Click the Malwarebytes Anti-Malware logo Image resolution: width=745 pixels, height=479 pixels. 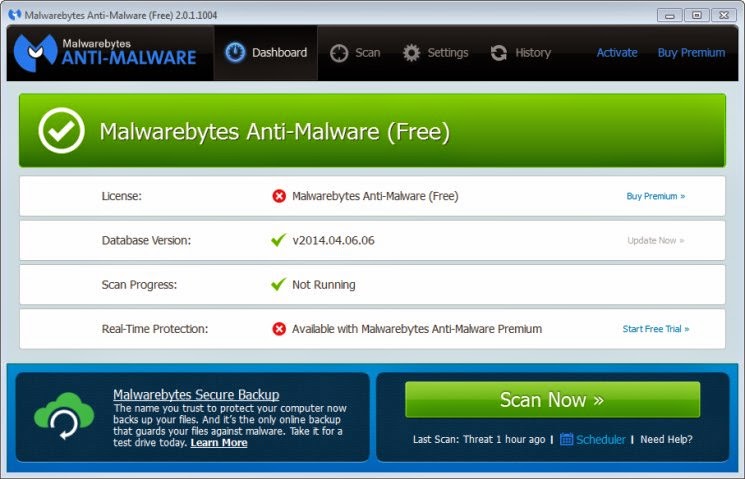tap(105, 53)
